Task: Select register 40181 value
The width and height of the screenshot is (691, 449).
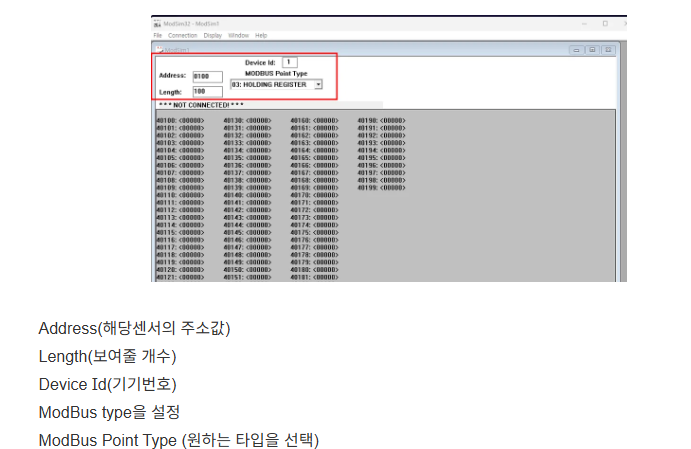Action: point(326,277)
